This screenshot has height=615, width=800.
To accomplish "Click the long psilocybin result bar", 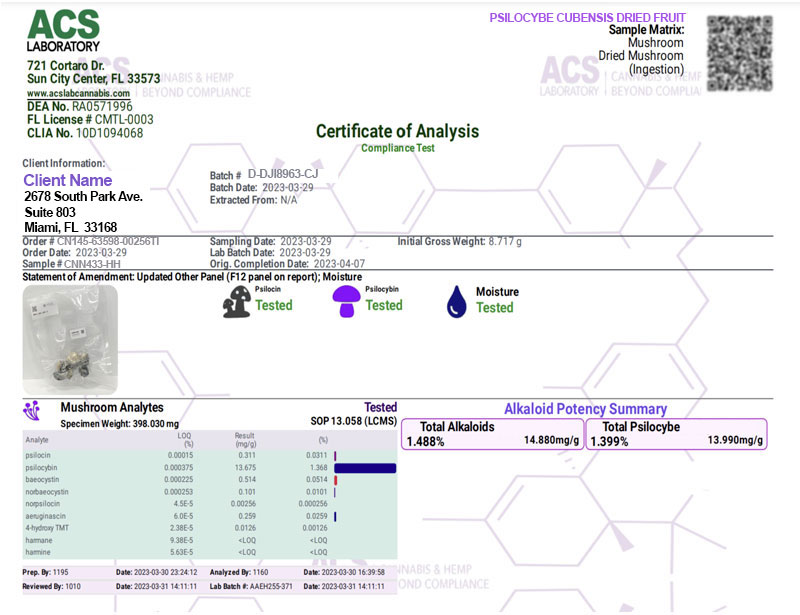I will pyautogui.click(x=367, y=467).
